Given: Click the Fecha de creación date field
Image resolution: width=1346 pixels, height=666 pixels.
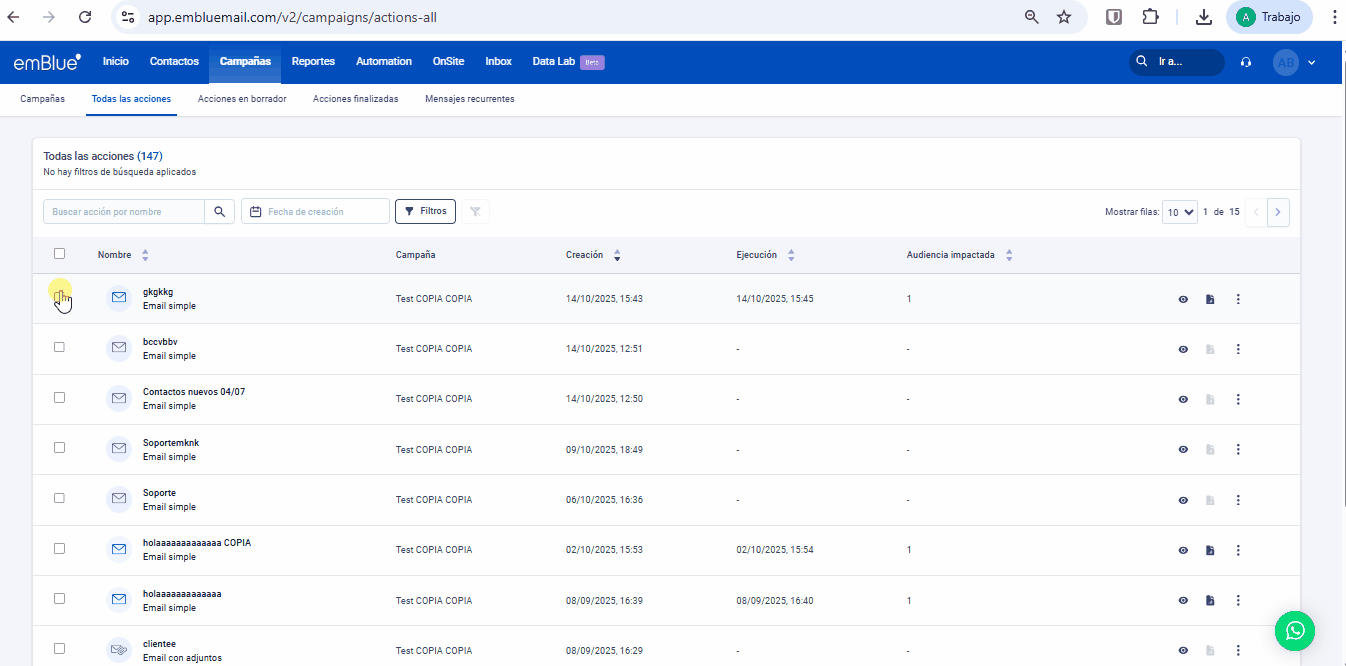Looking at the screenshot, I should point(315,211).
